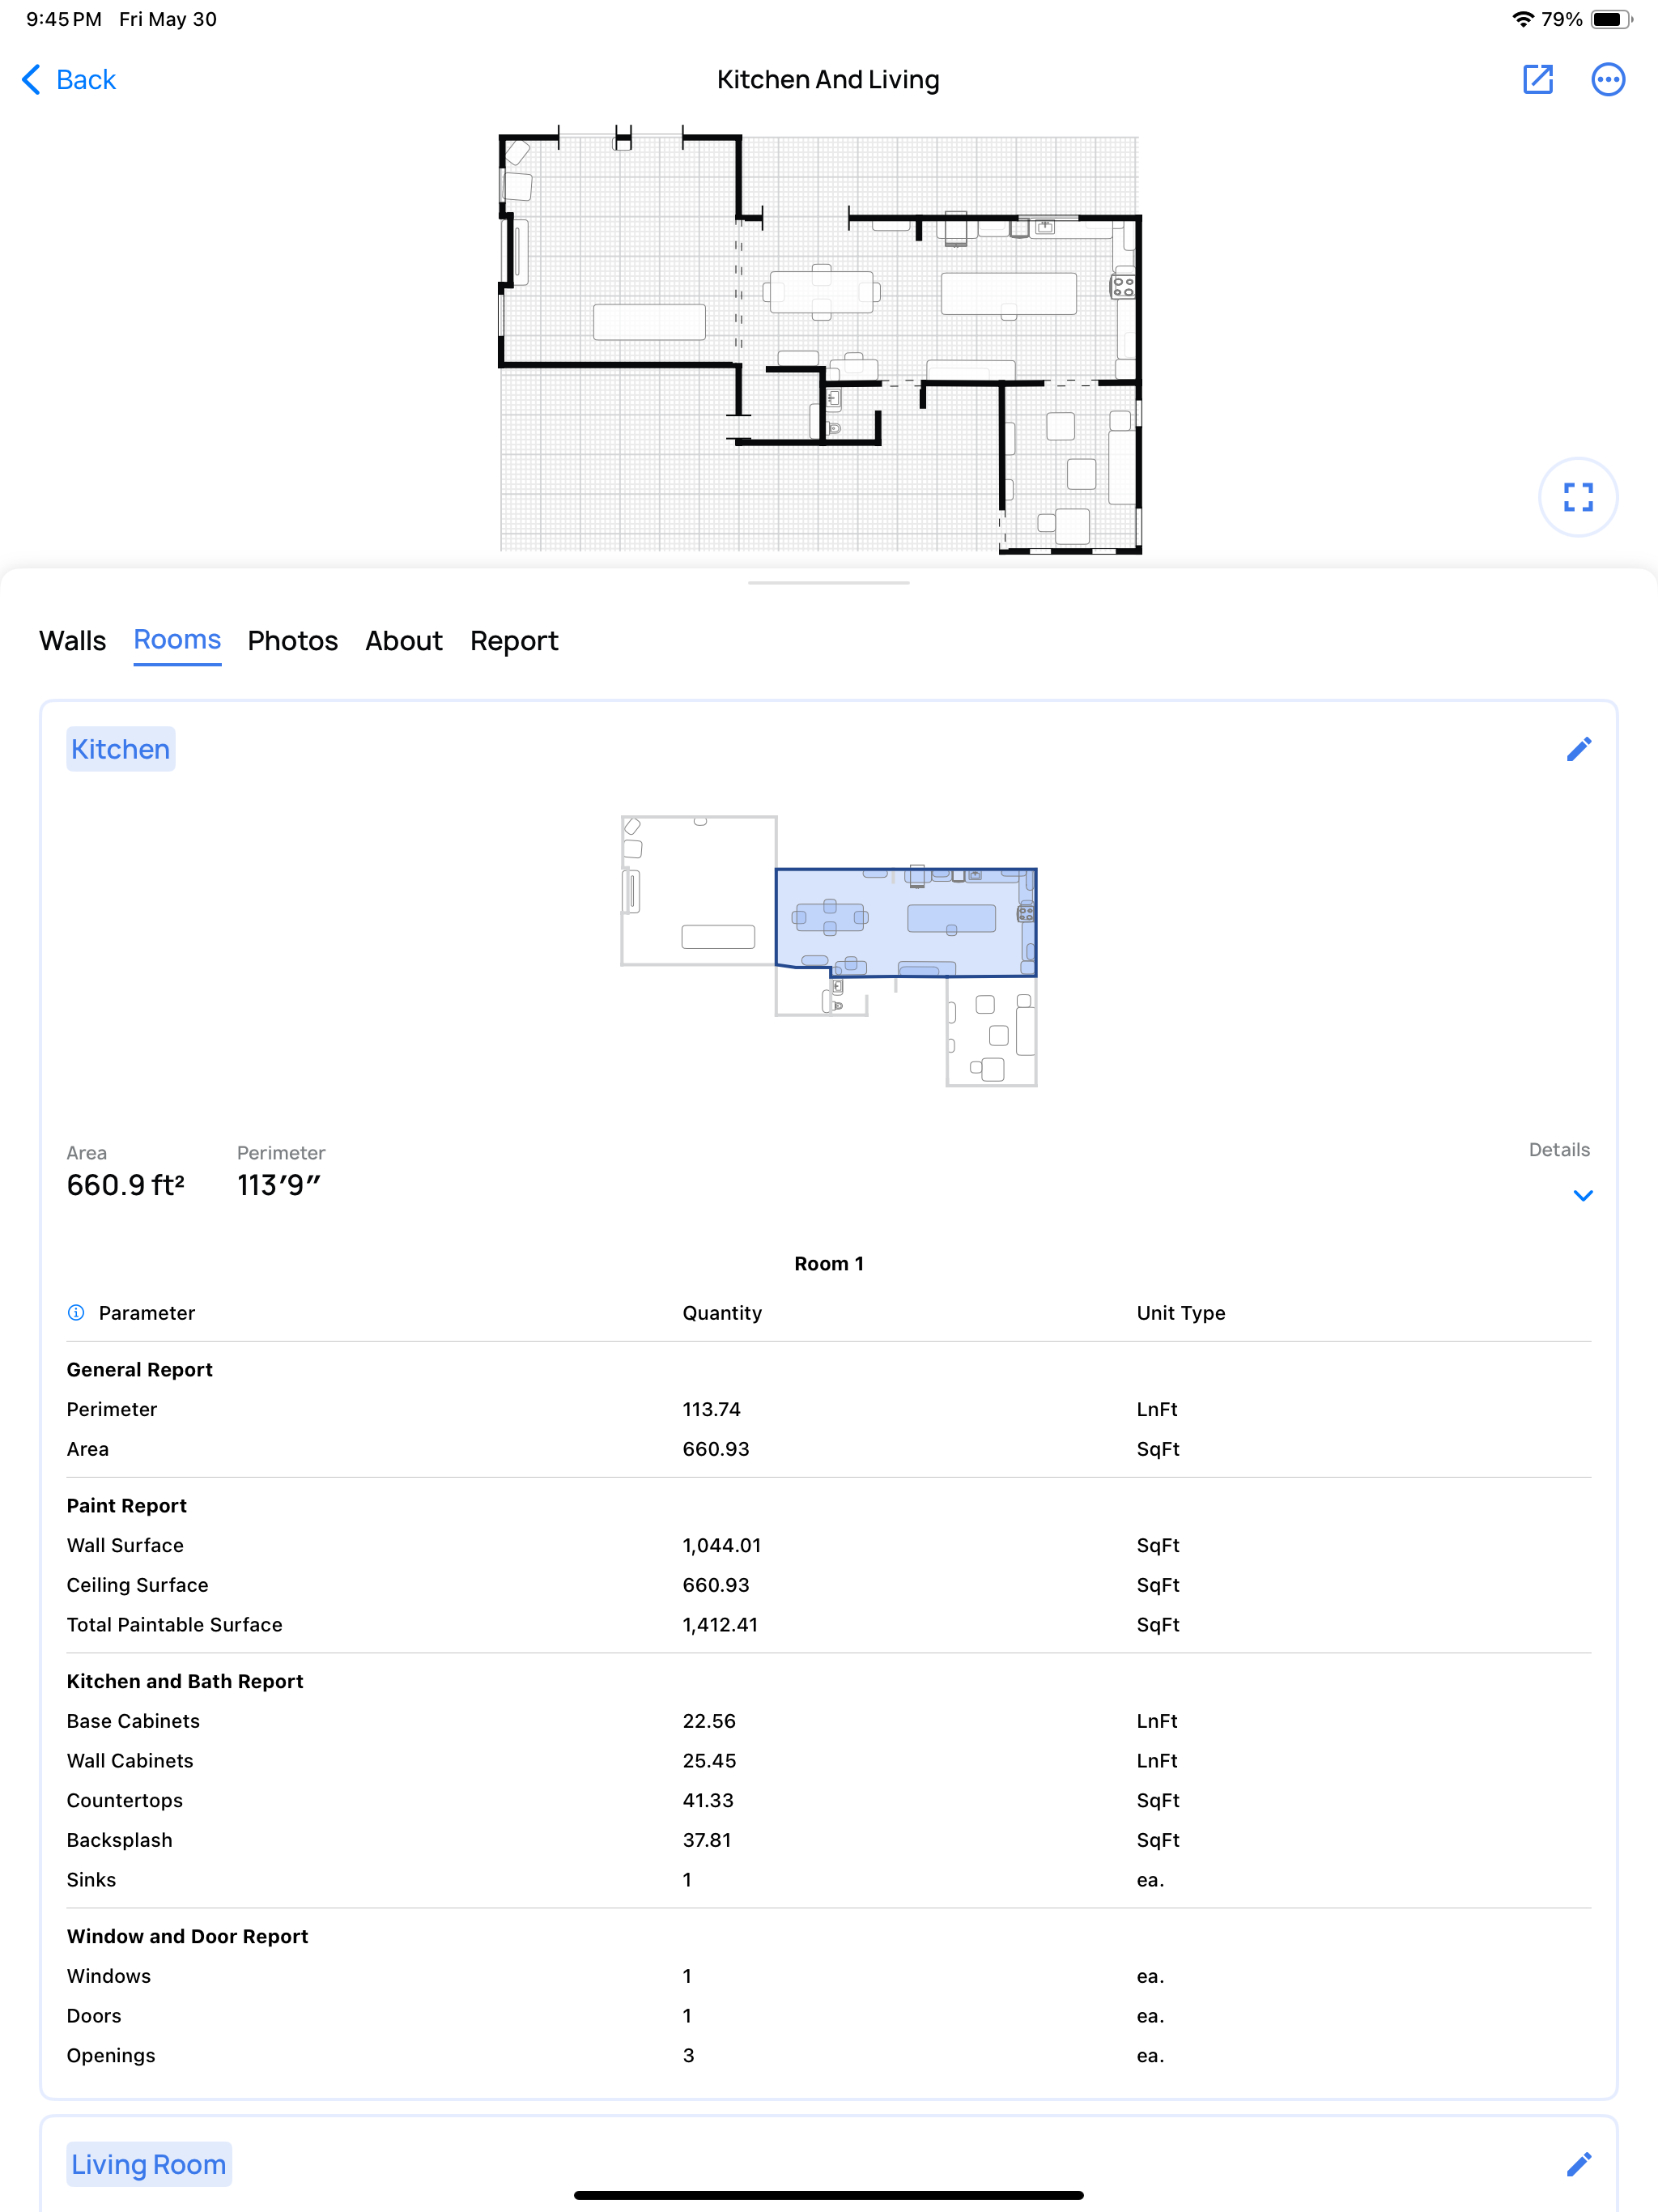Select the Area 660.9 ft² value

(x=125, y=1185)
